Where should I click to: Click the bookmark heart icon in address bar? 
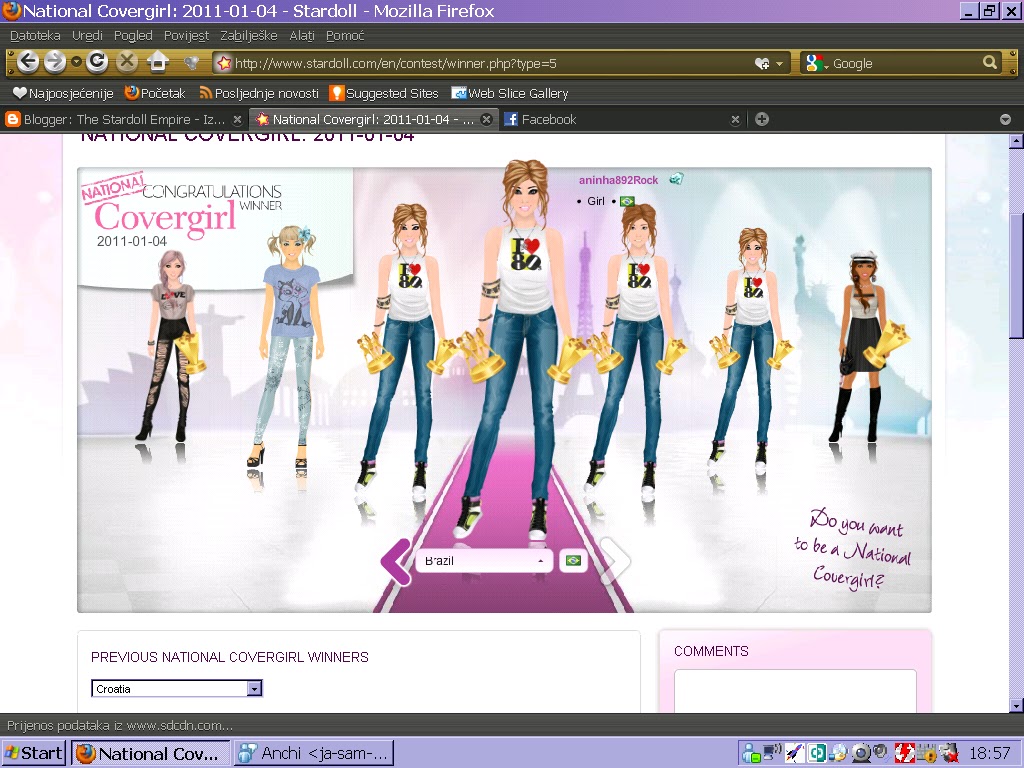(761, 63)
